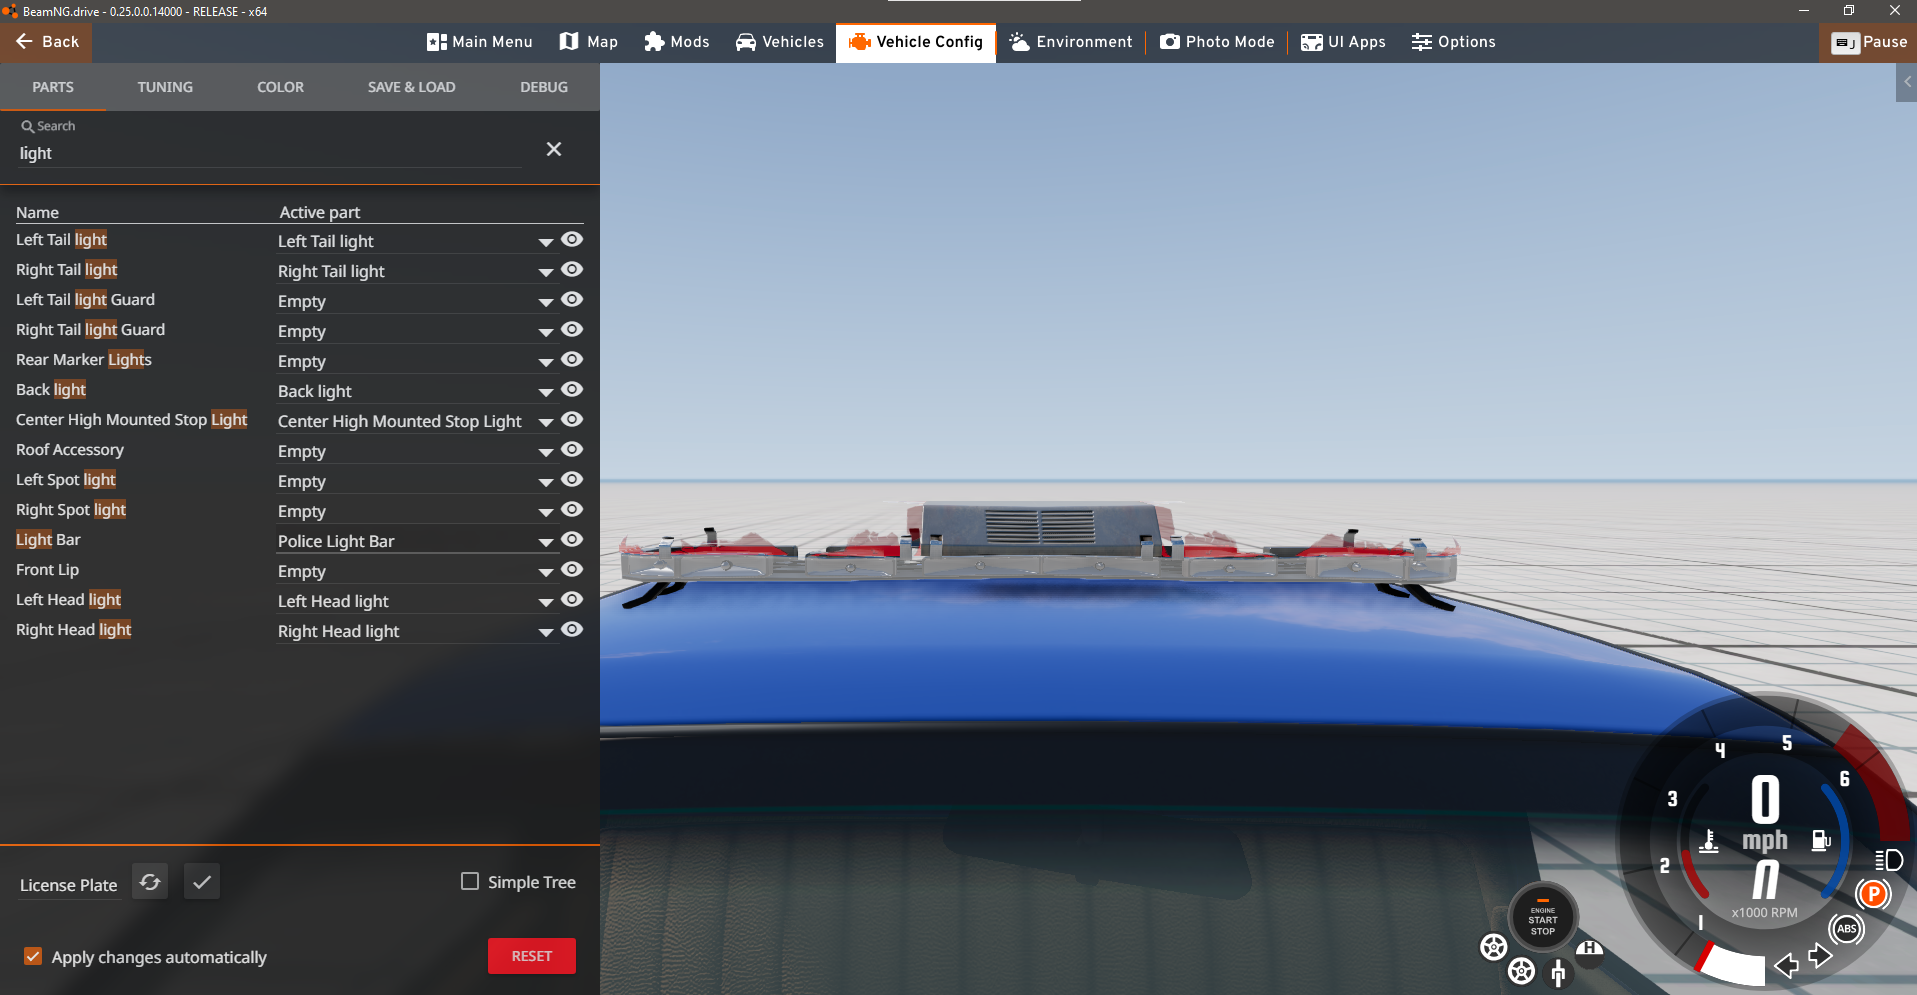Open the Map menu item
Image resolution: width=1917 pixels, height=995 pixels.
point(588,42)
